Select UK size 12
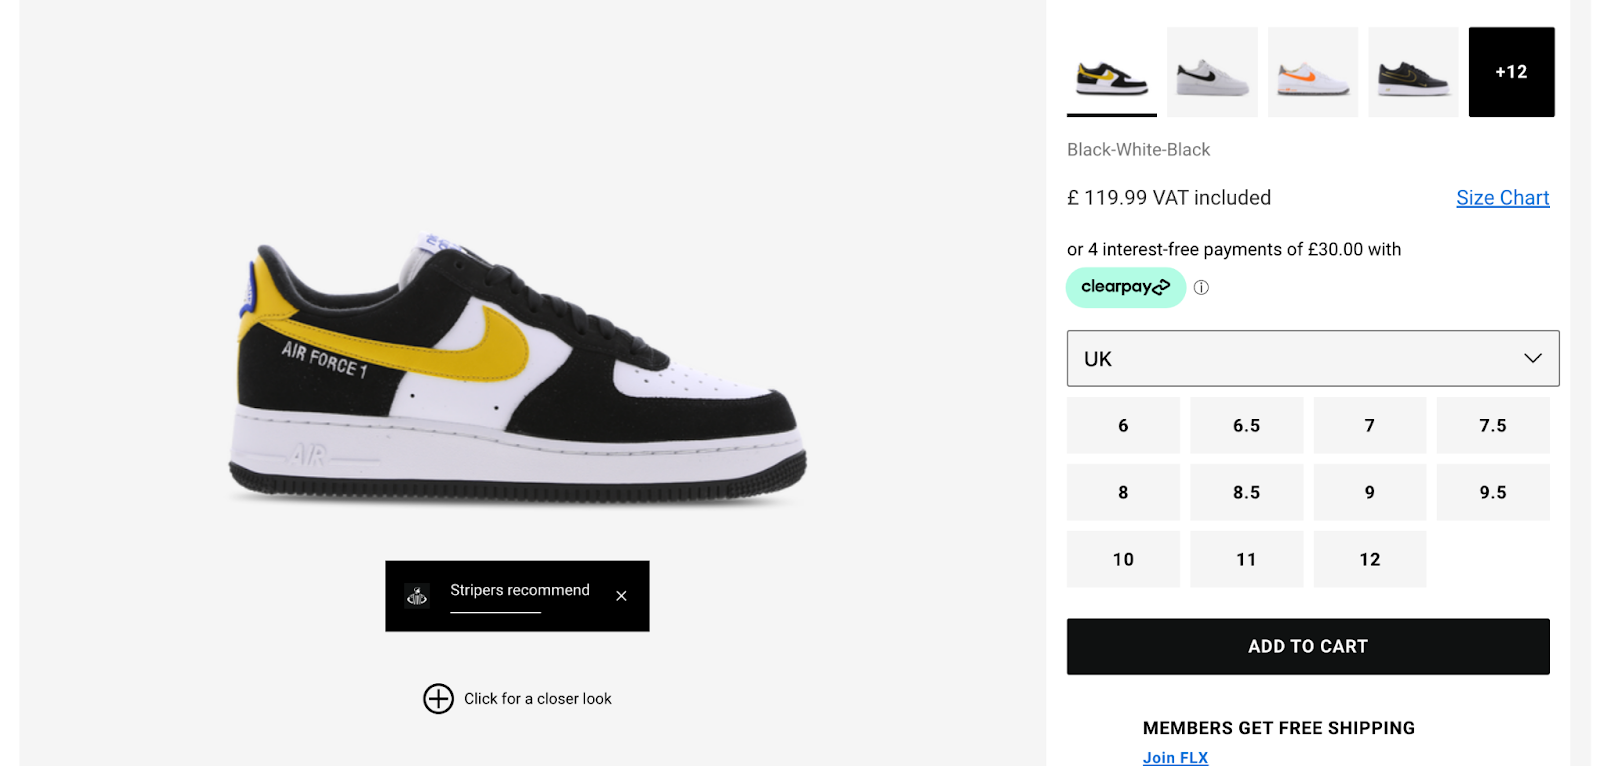 coord(1369,559)
